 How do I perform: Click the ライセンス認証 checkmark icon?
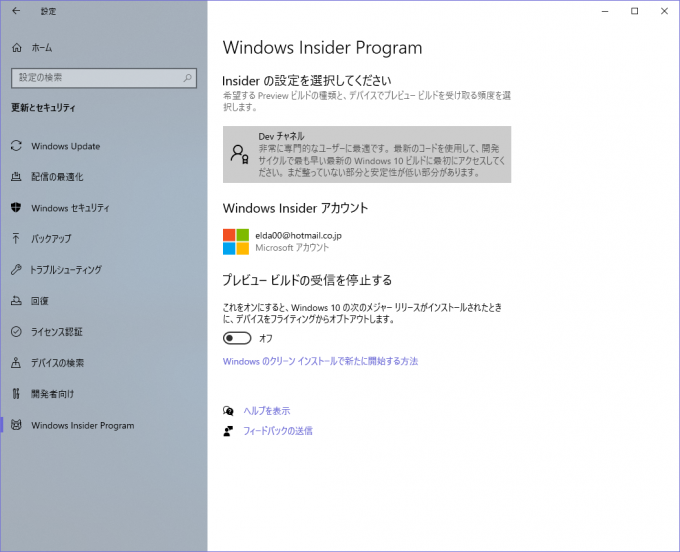[16, 332]
